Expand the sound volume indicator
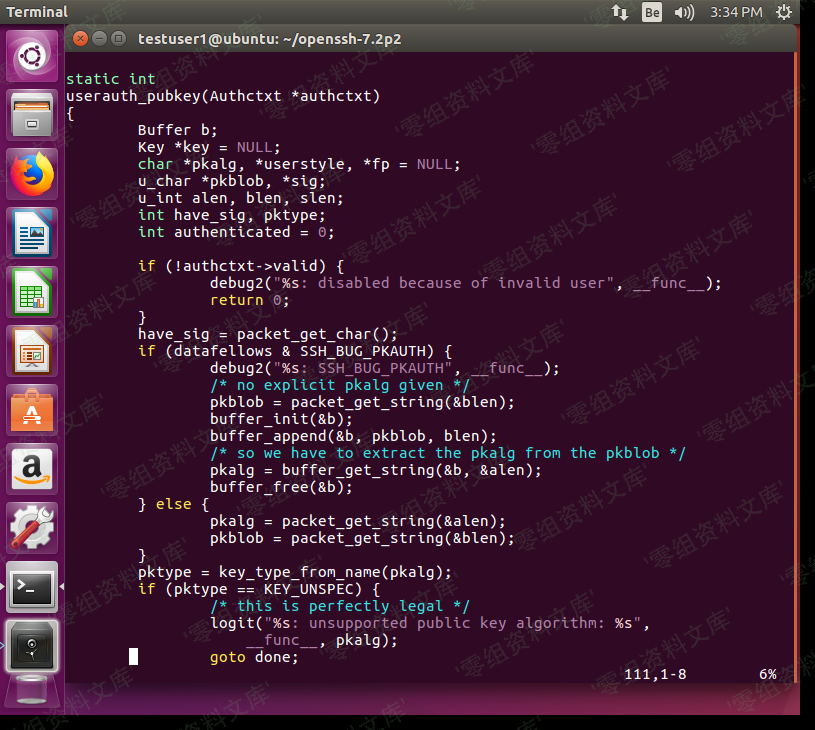 [x=684, y=12]
